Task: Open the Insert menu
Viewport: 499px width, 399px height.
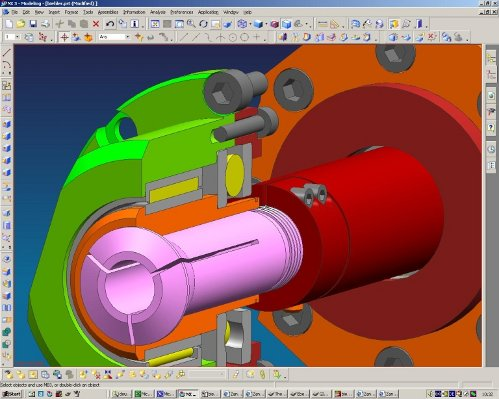Action: click(54, 12)
